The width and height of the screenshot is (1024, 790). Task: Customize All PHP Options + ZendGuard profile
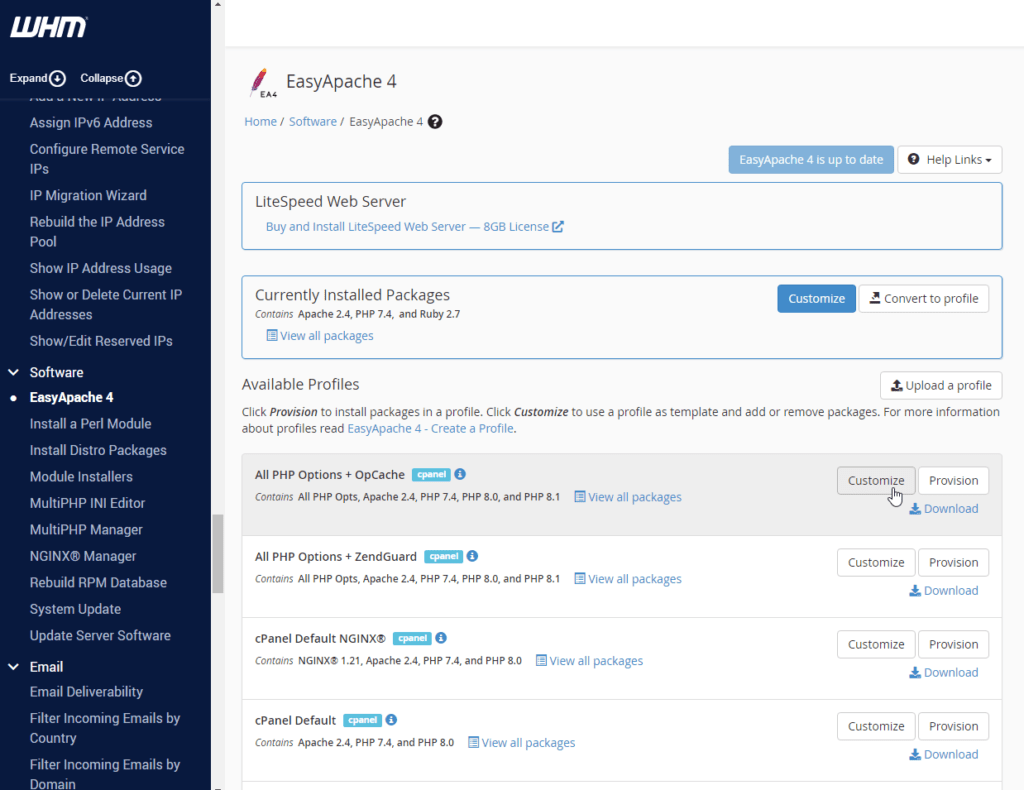click(876, 563)
